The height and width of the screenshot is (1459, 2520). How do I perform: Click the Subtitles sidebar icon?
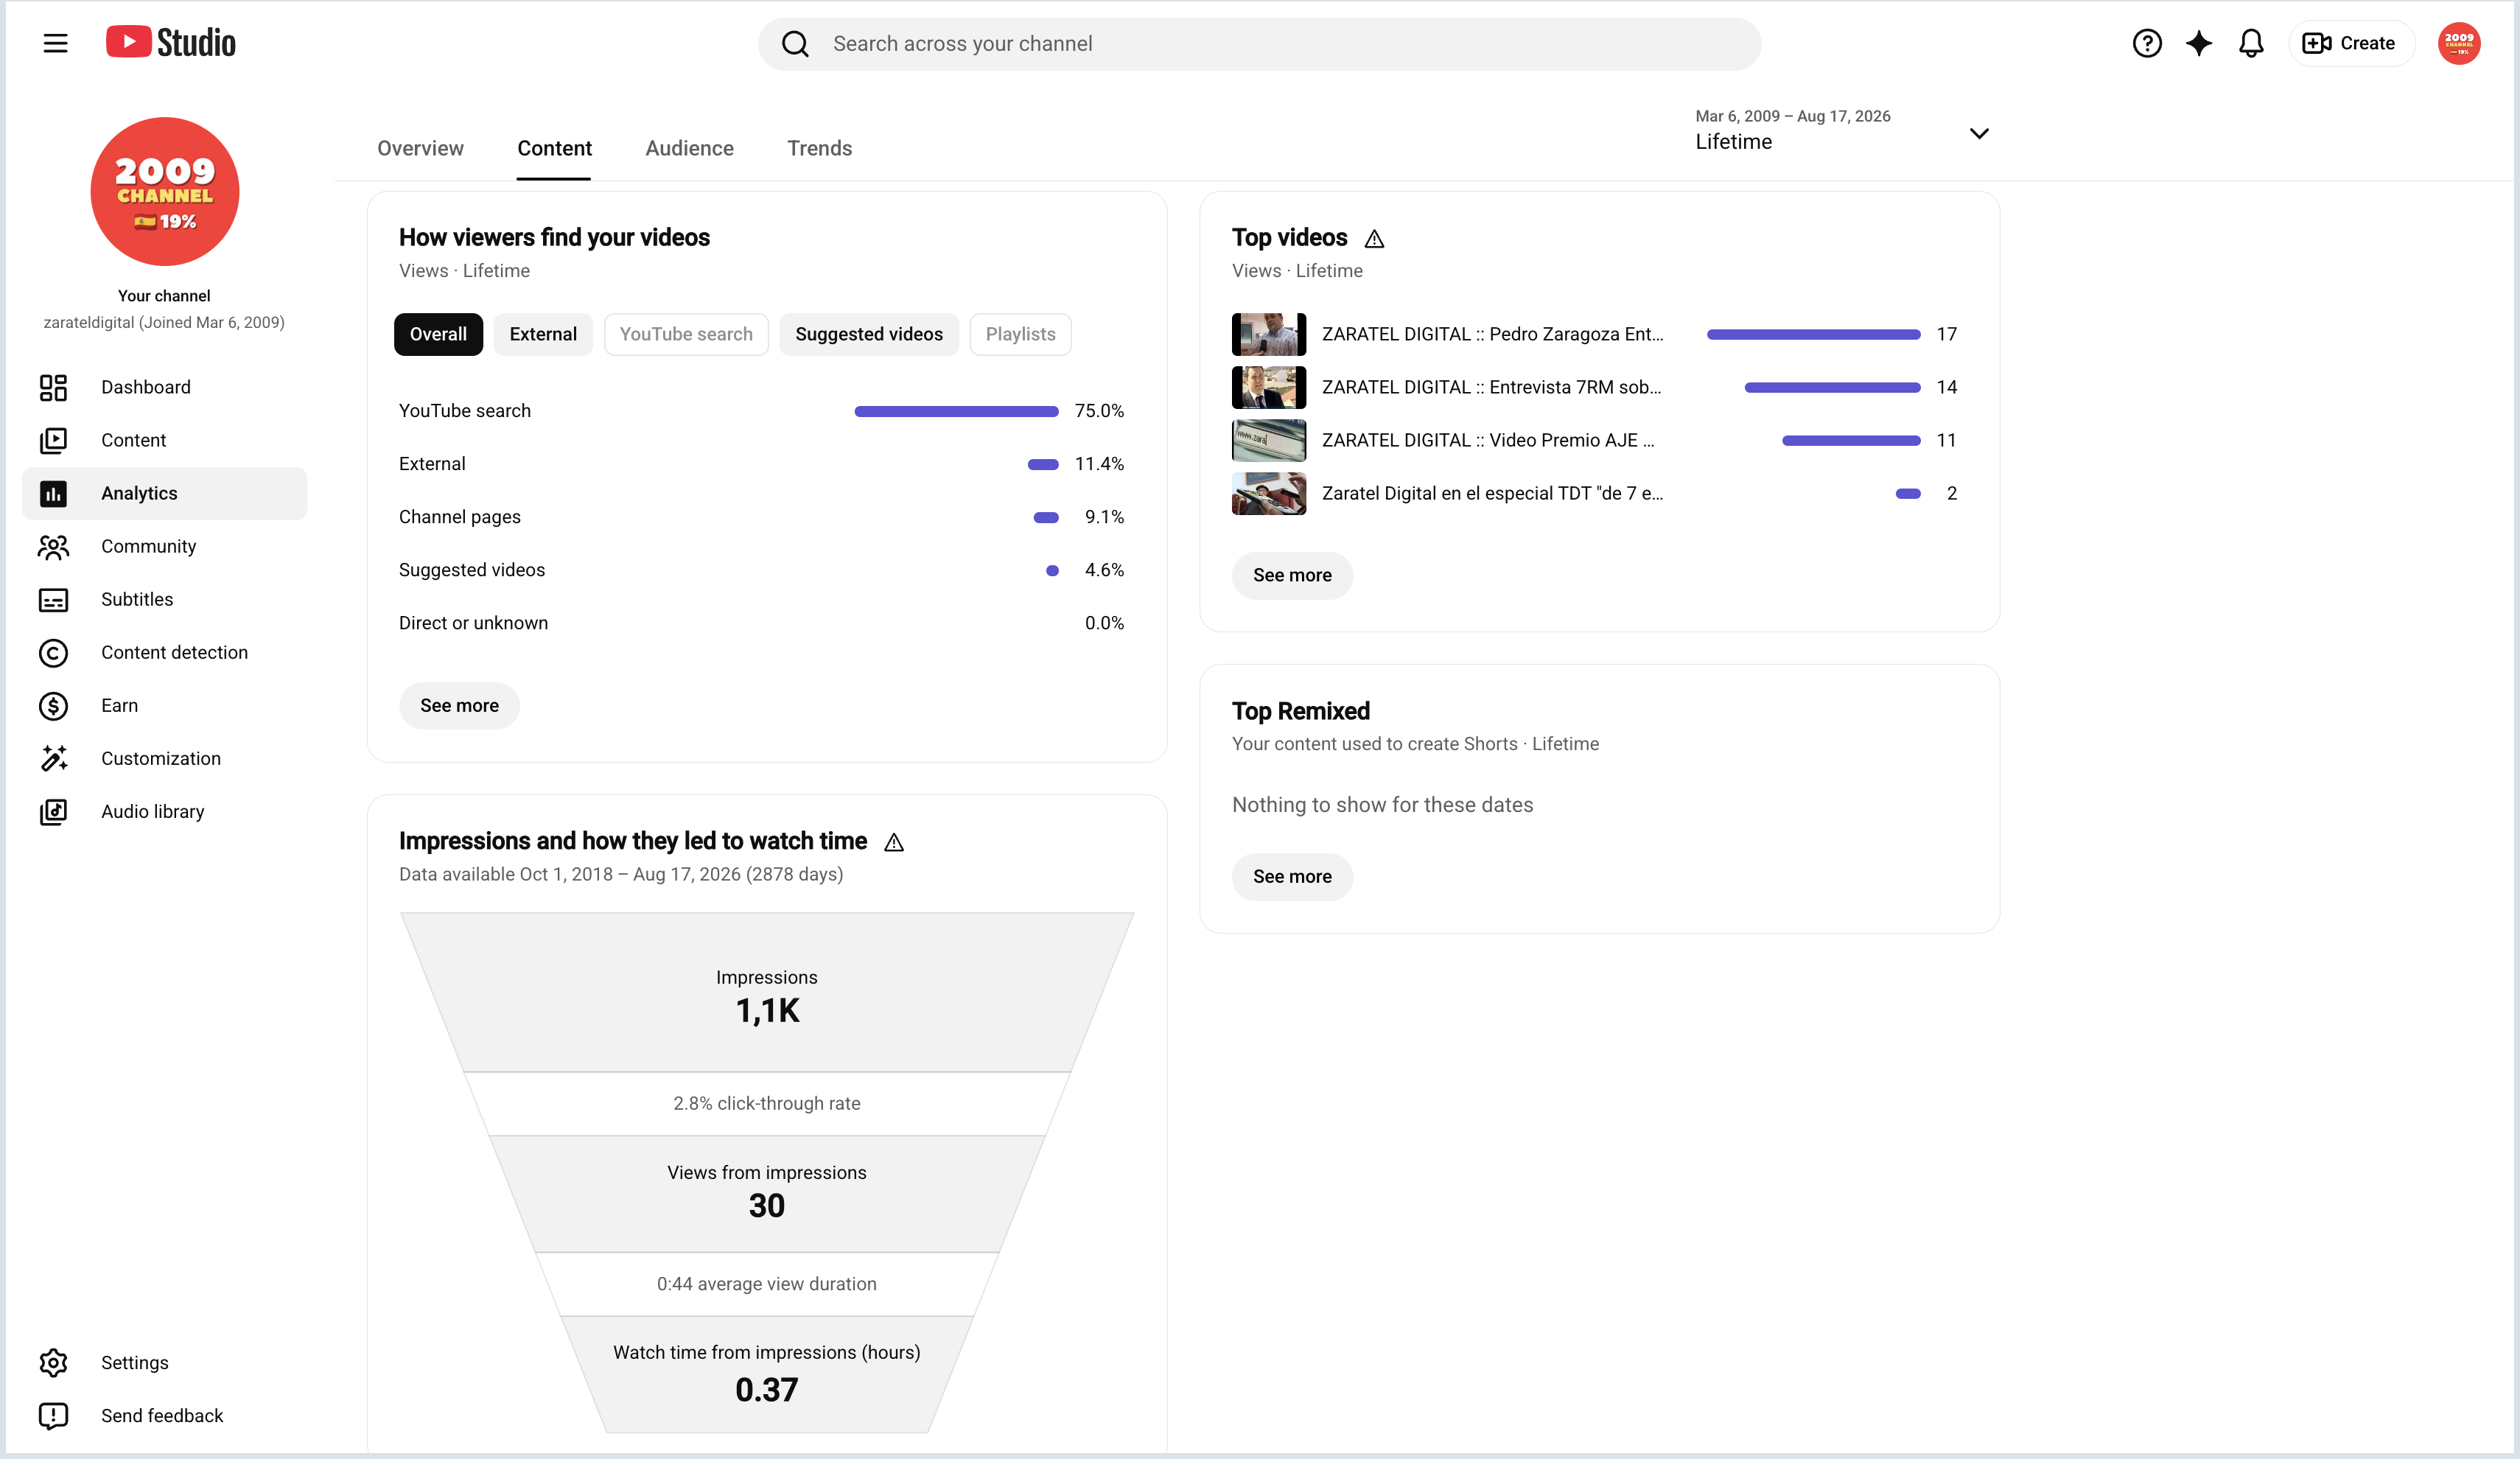tap(53, 599)
